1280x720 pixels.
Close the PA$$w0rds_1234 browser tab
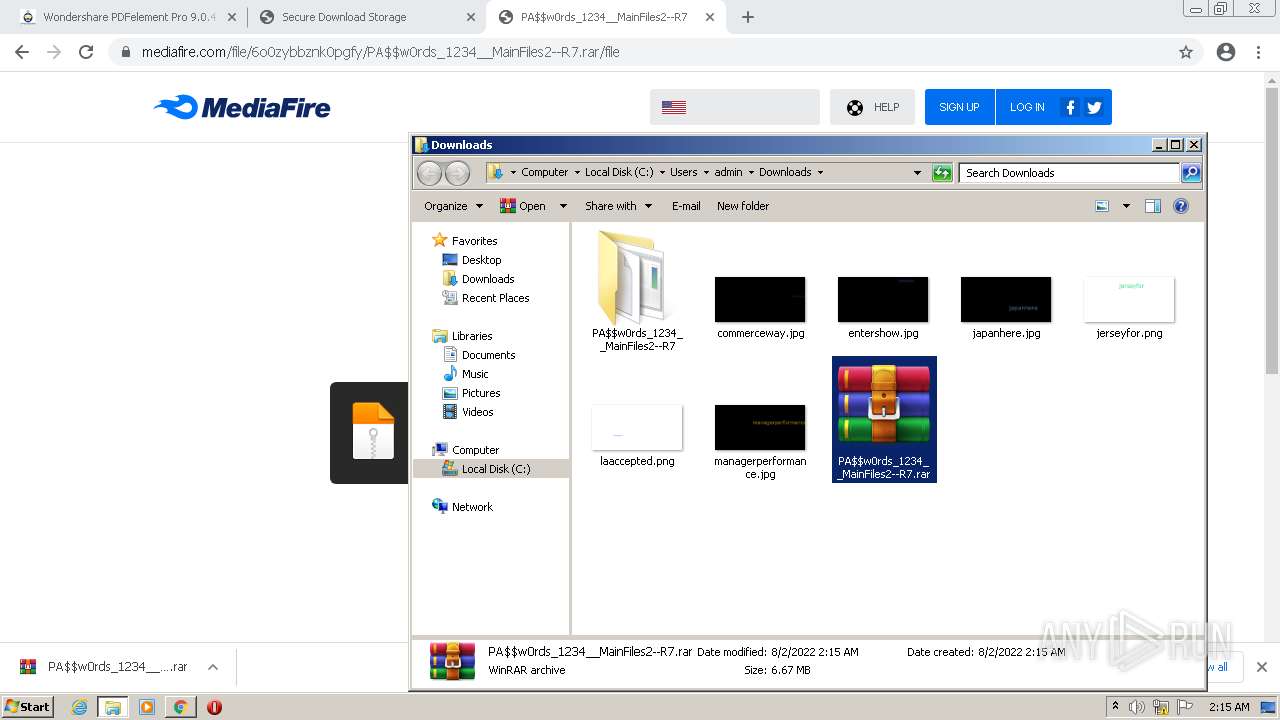point(709,17)
